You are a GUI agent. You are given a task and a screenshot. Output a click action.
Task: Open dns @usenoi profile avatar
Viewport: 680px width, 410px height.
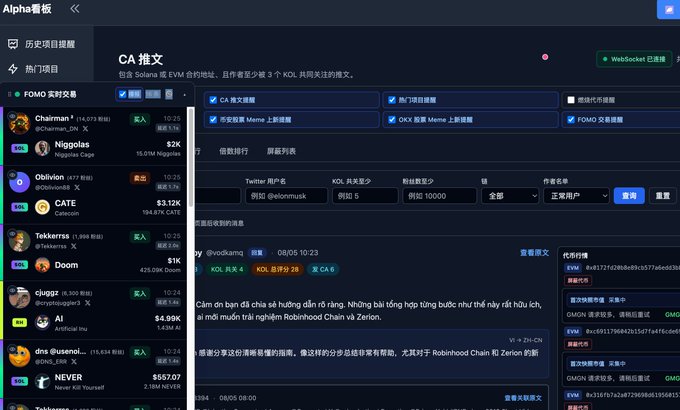pyautogui.click(x=20, y=357)
